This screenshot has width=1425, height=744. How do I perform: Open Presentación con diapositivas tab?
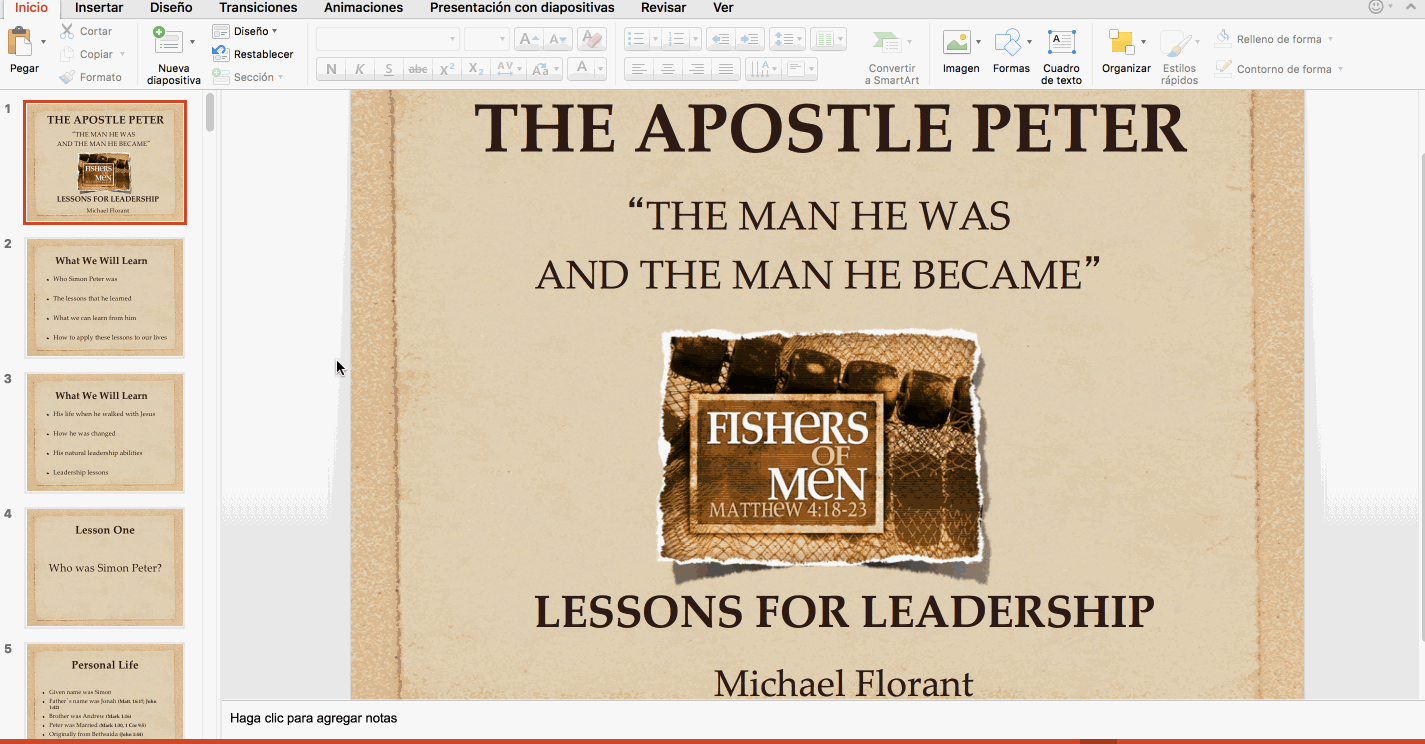pyautogui.click(x=522, y=7)
